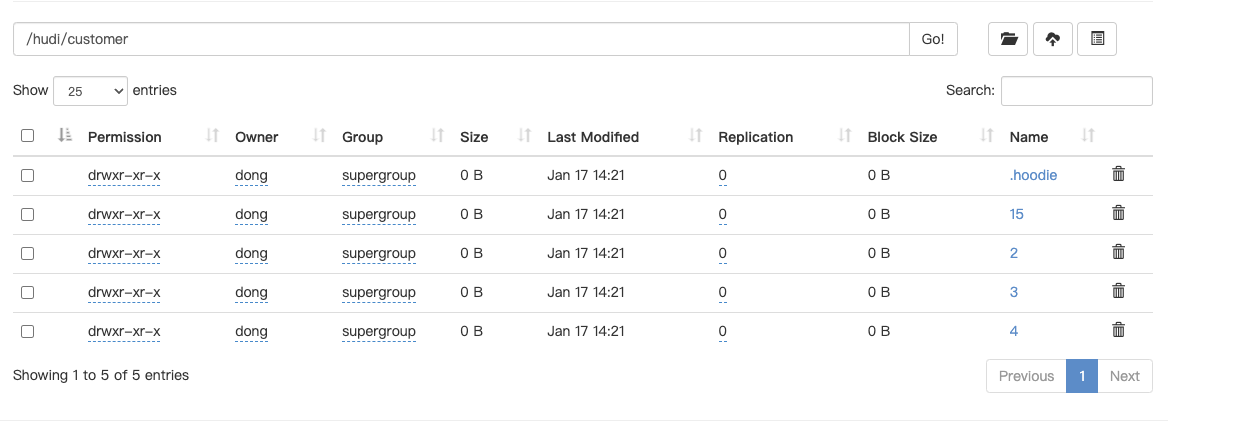The width and height of the screenshot is (1243, 422).
Task: Toggle the select-all checkbox in table header
Action: coord(28,136)
